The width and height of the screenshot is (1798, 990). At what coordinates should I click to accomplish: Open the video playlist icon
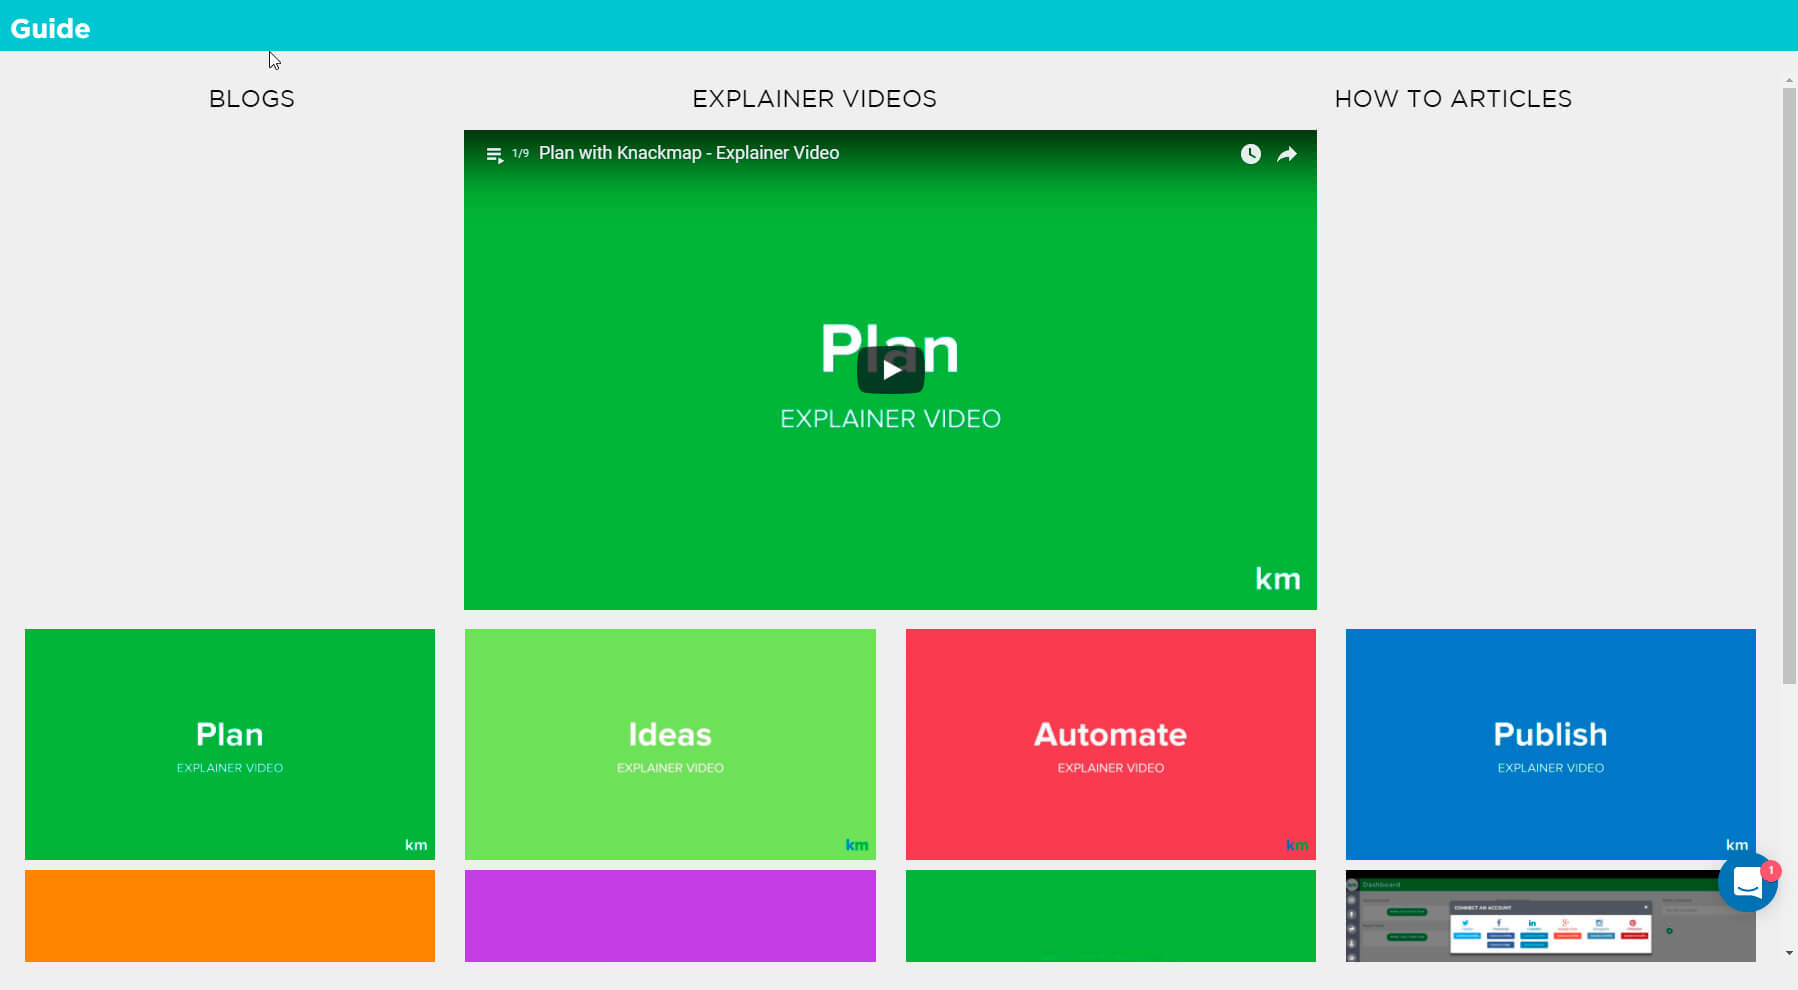click(x=494, y=154)
